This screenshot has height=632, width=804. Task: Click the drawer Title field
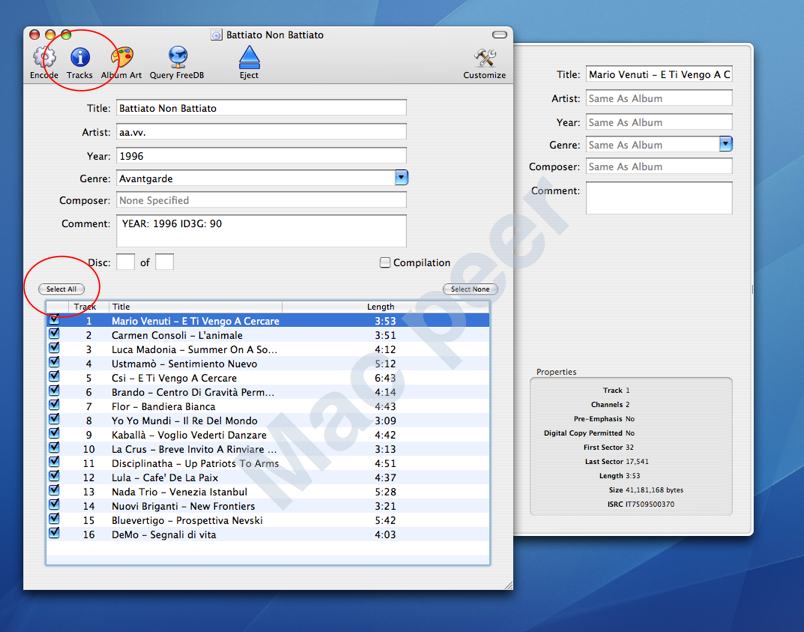[659, 74]
